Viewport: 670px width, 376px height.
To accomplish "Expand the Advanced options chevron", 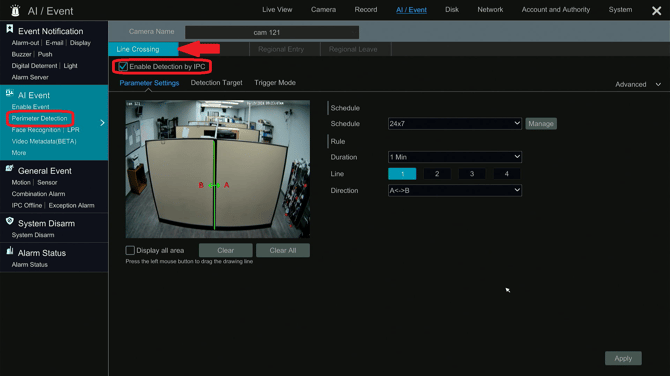I will click(658, 85).
